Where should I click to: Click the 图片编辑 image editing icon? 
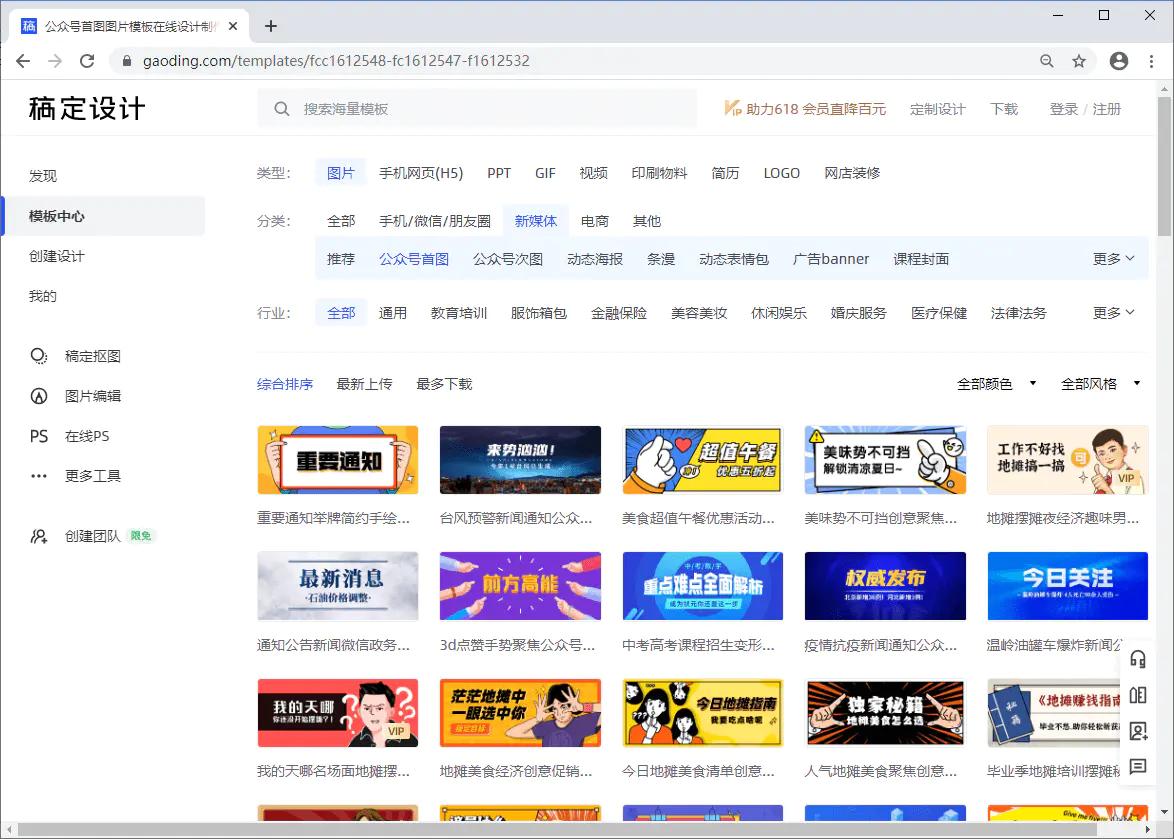(x=39, y=395)
